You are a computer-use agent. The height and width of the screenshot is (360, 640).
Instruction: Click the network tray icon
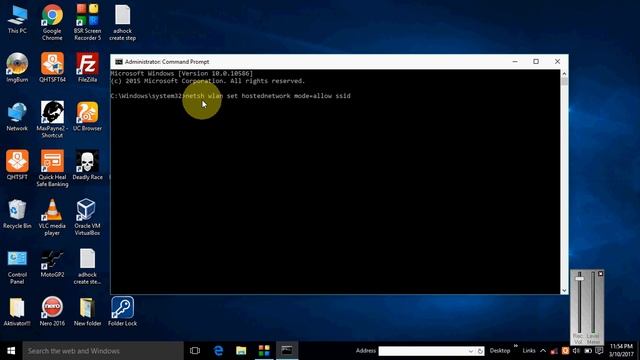[x=554, y=351]
